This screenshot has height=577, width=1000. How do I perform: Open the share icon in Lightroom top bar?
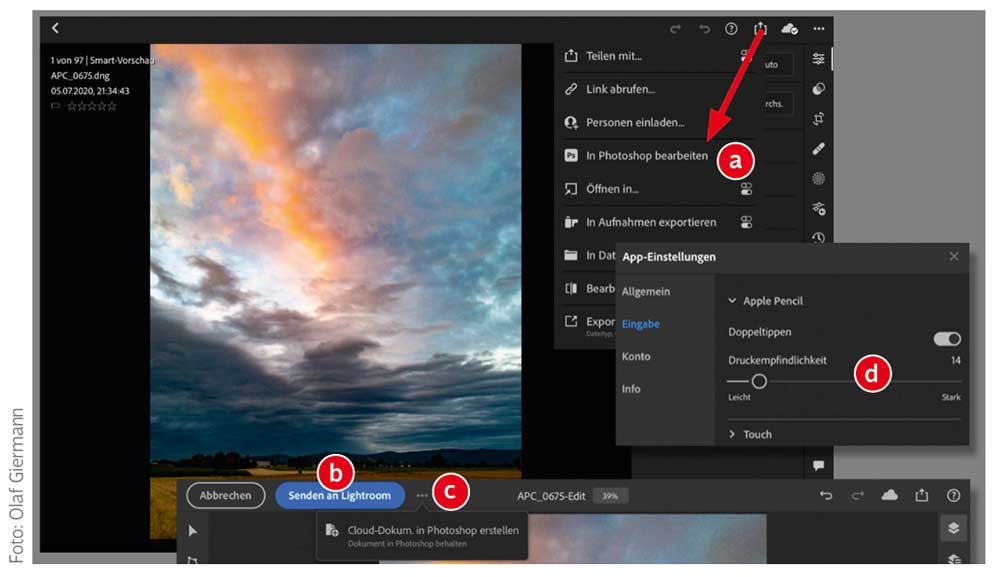coord(760,29)
